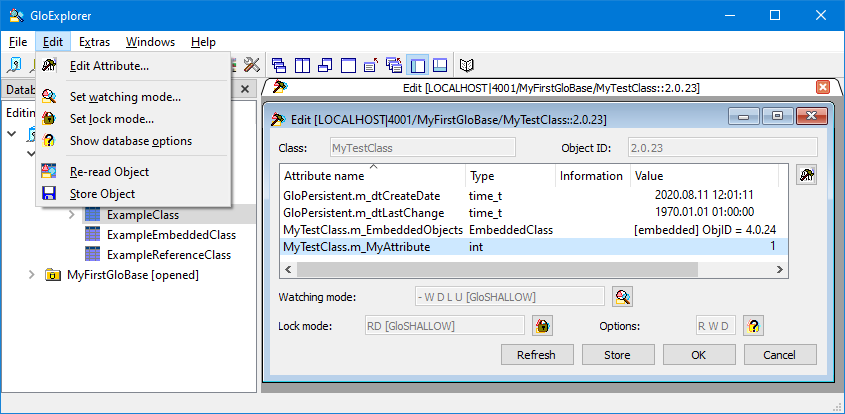This screenshot has width=845, height=414.
Task: Click the Cancel button
Action: 779,355
